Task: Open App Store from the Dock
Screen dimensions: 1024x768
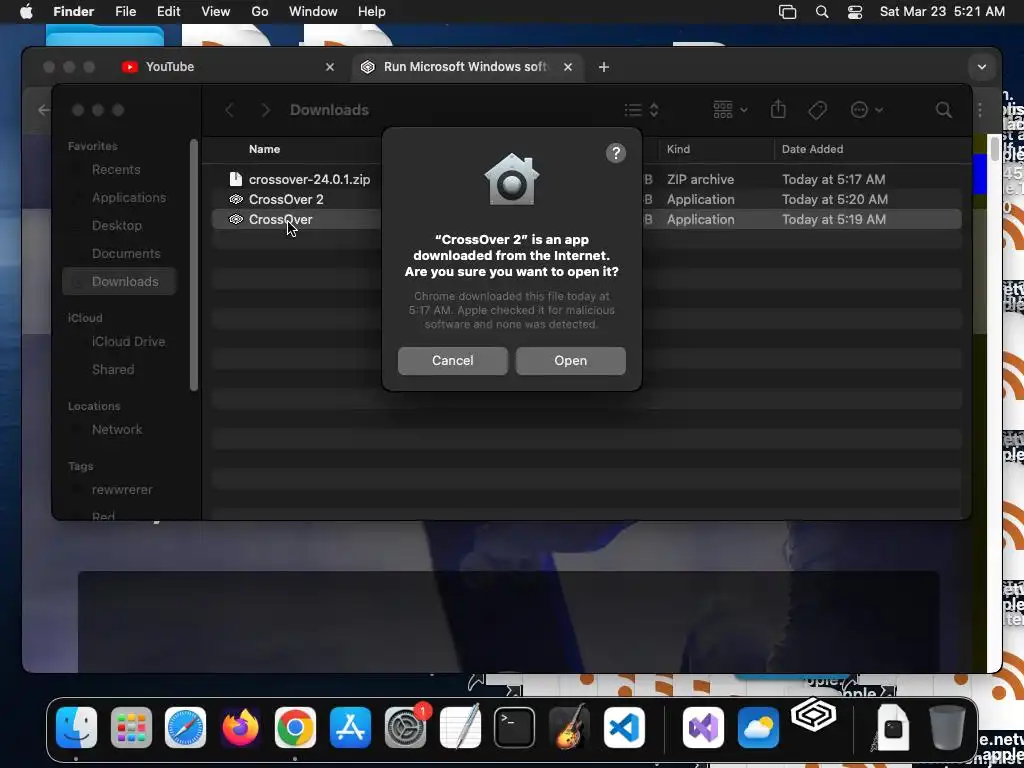Action: click(x=350, y=727)
